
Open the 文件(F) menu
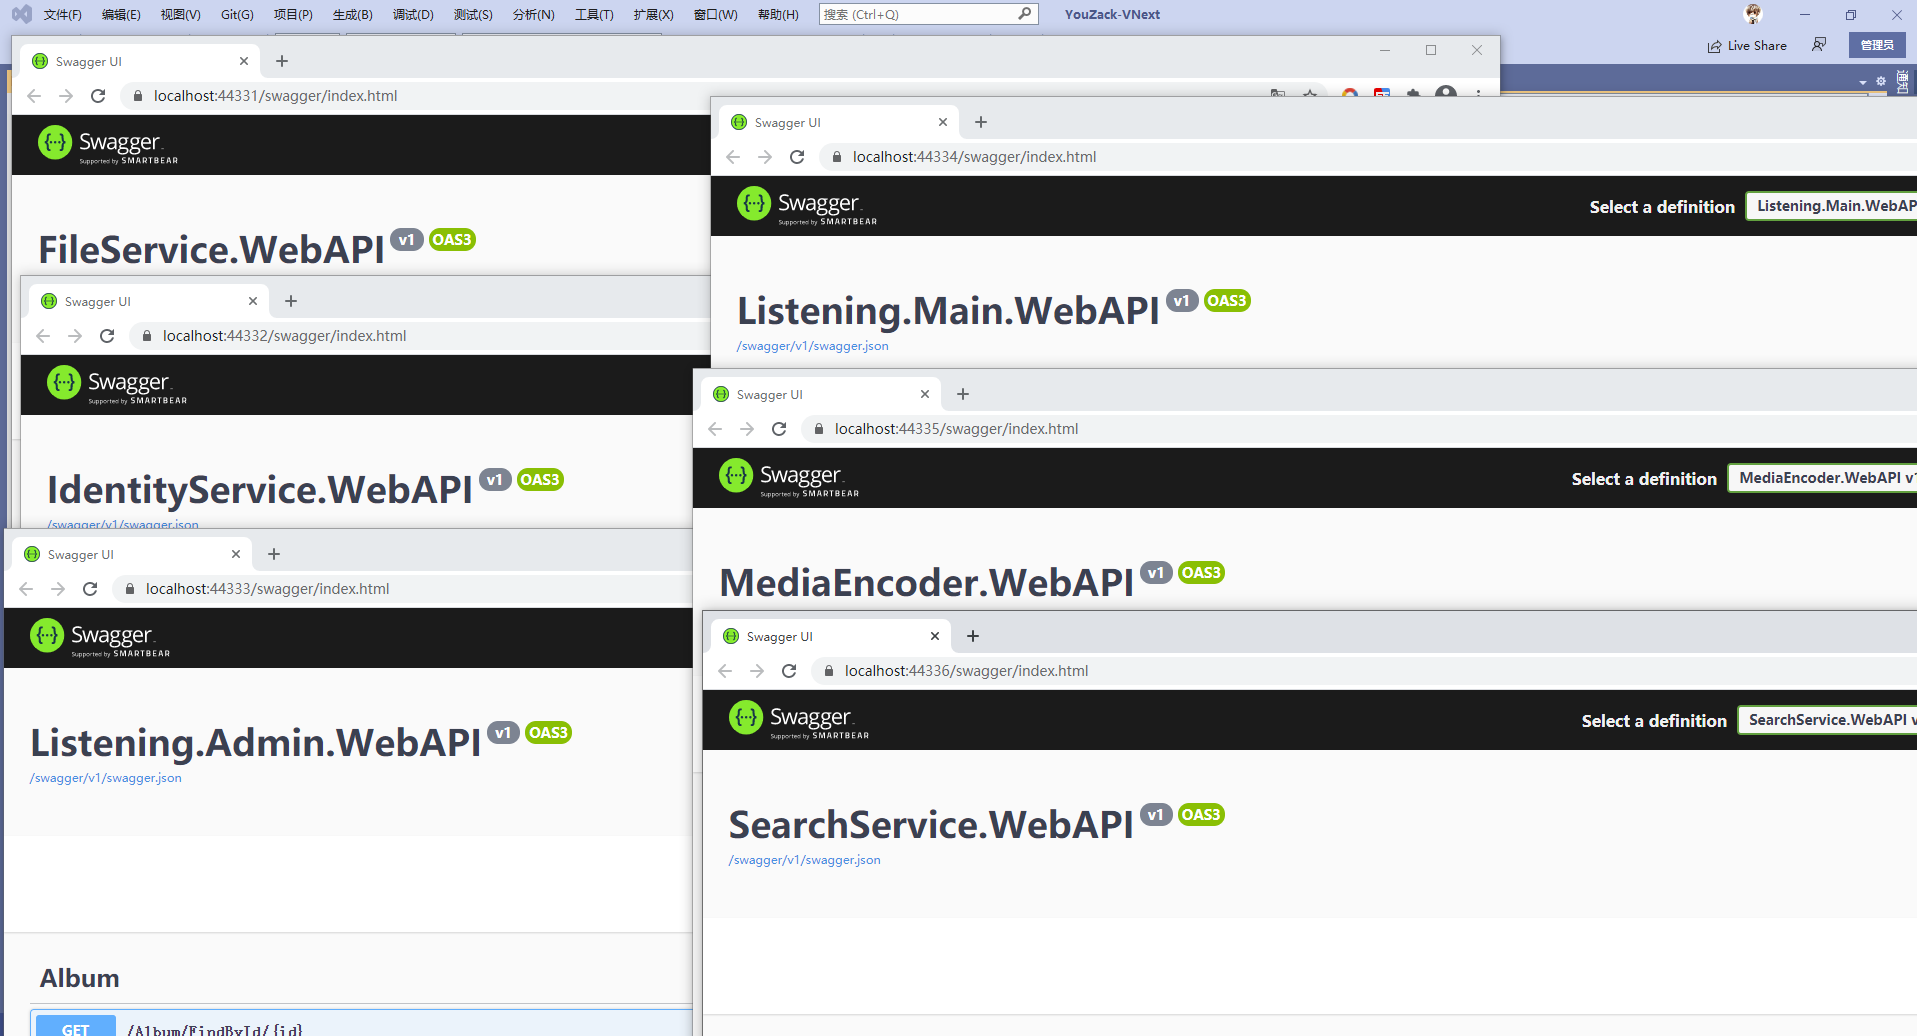pyautogui.click(x=62, y=14)
